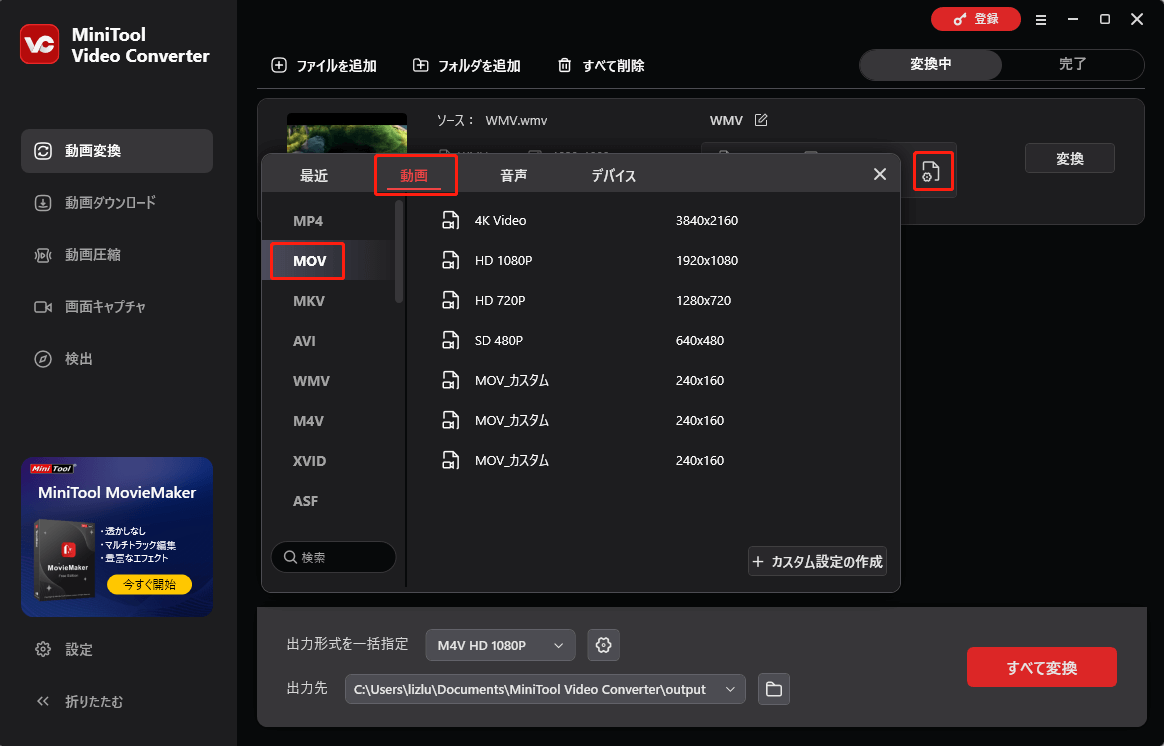
Task: Click the 1920x1080 resolution text
Action: [x=707, y=261]
